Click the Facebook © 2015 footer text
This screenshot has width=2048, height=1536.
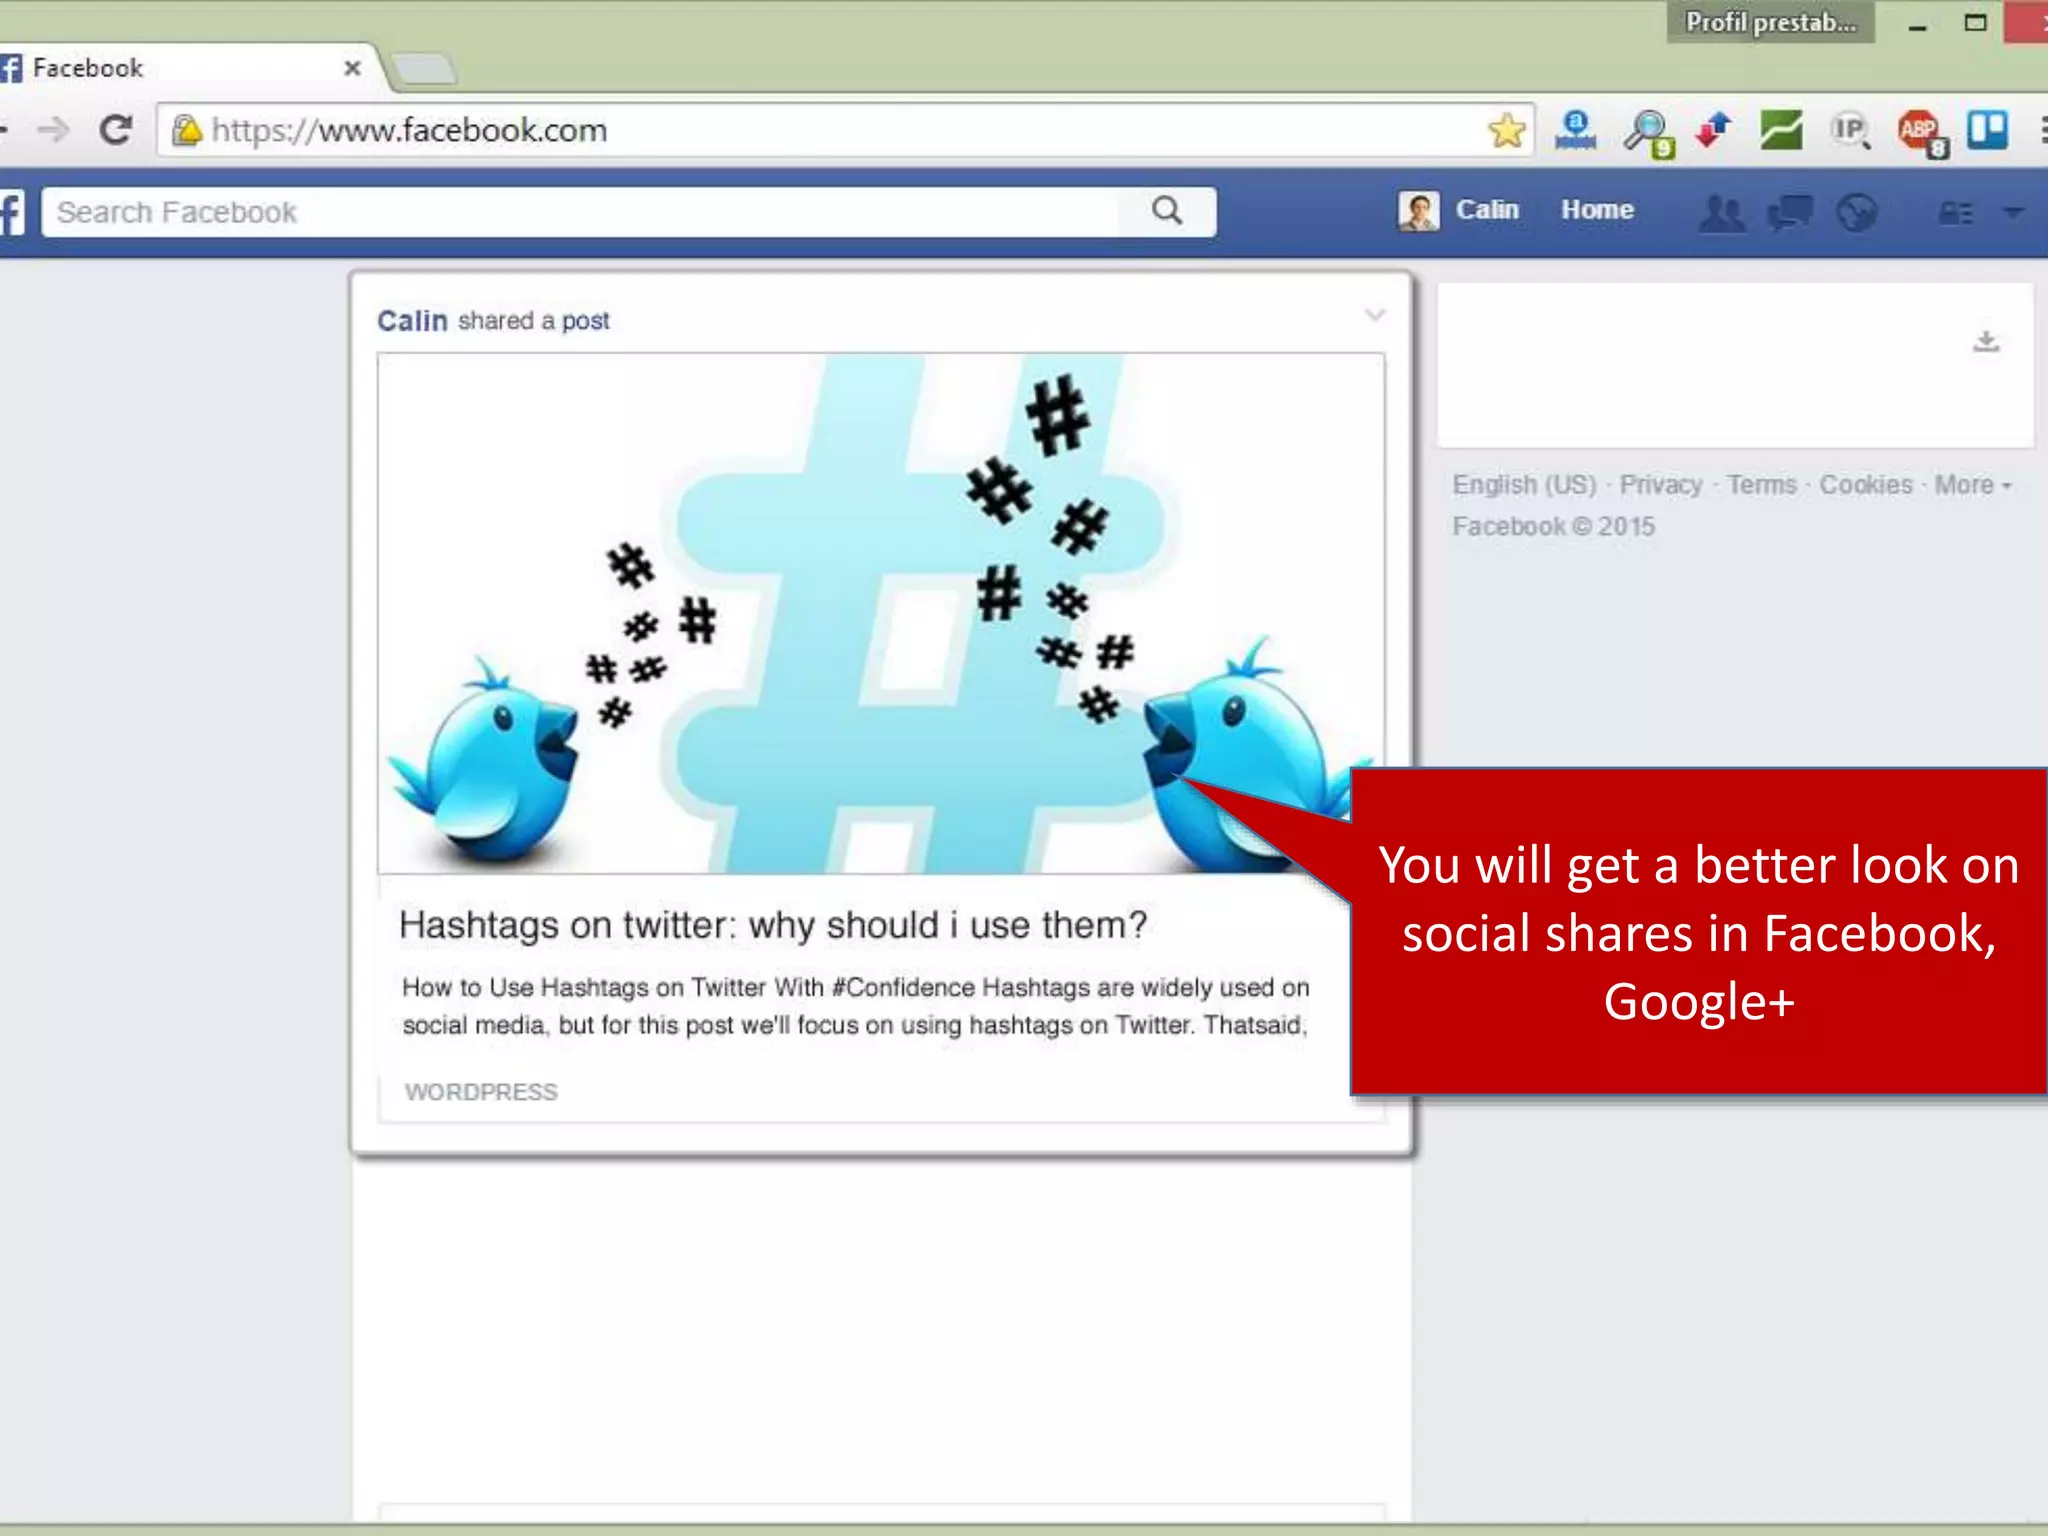1553,526
